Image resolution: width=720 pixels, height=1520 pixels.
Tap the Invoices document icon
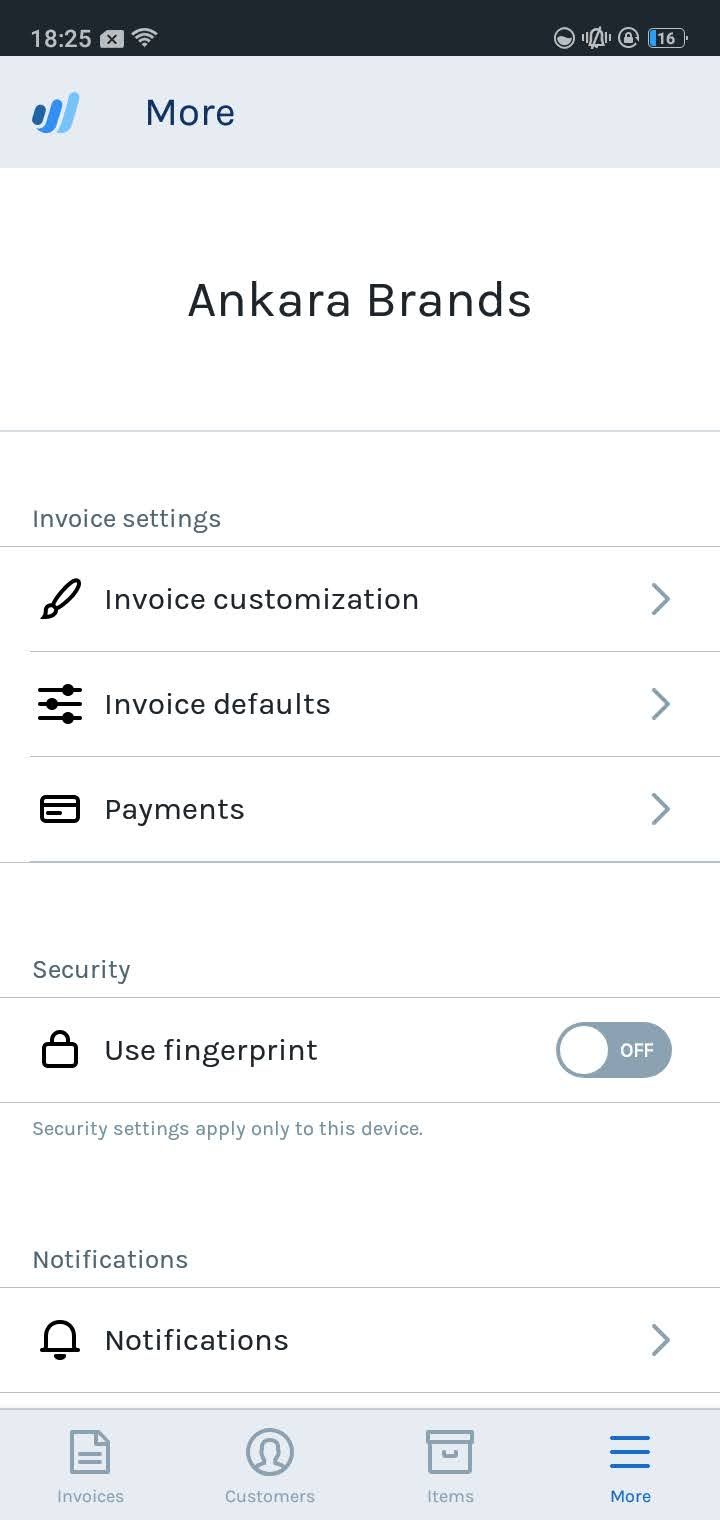pos(90,1452)
